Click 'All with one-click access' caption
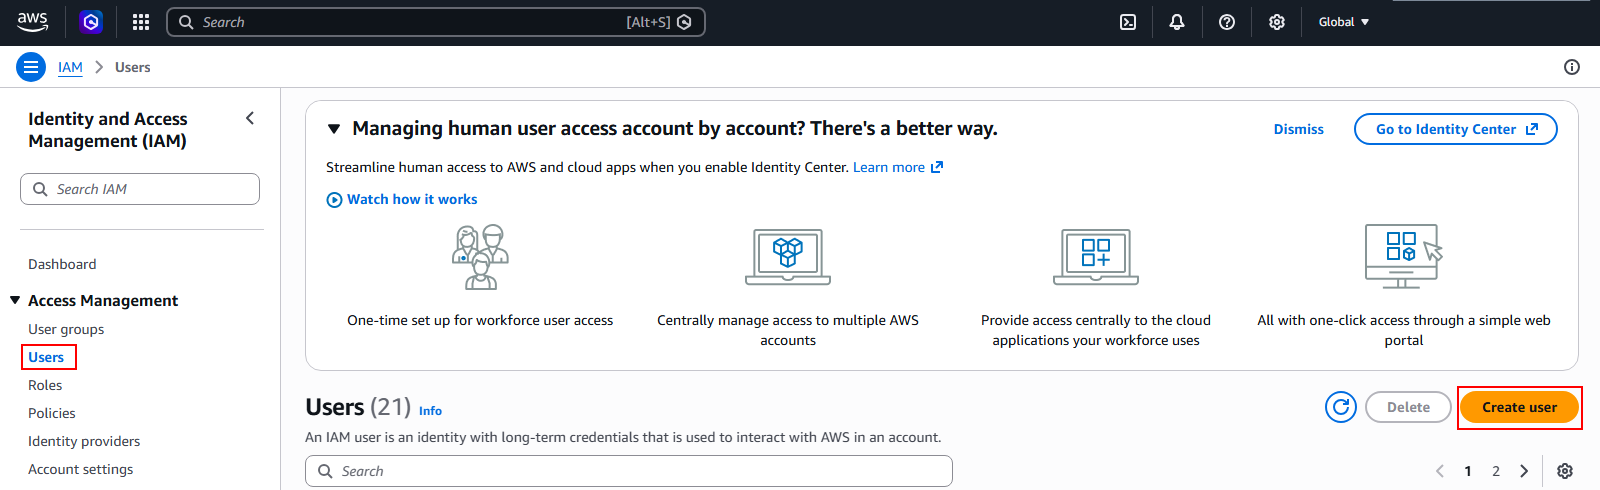 [1404, 330]
